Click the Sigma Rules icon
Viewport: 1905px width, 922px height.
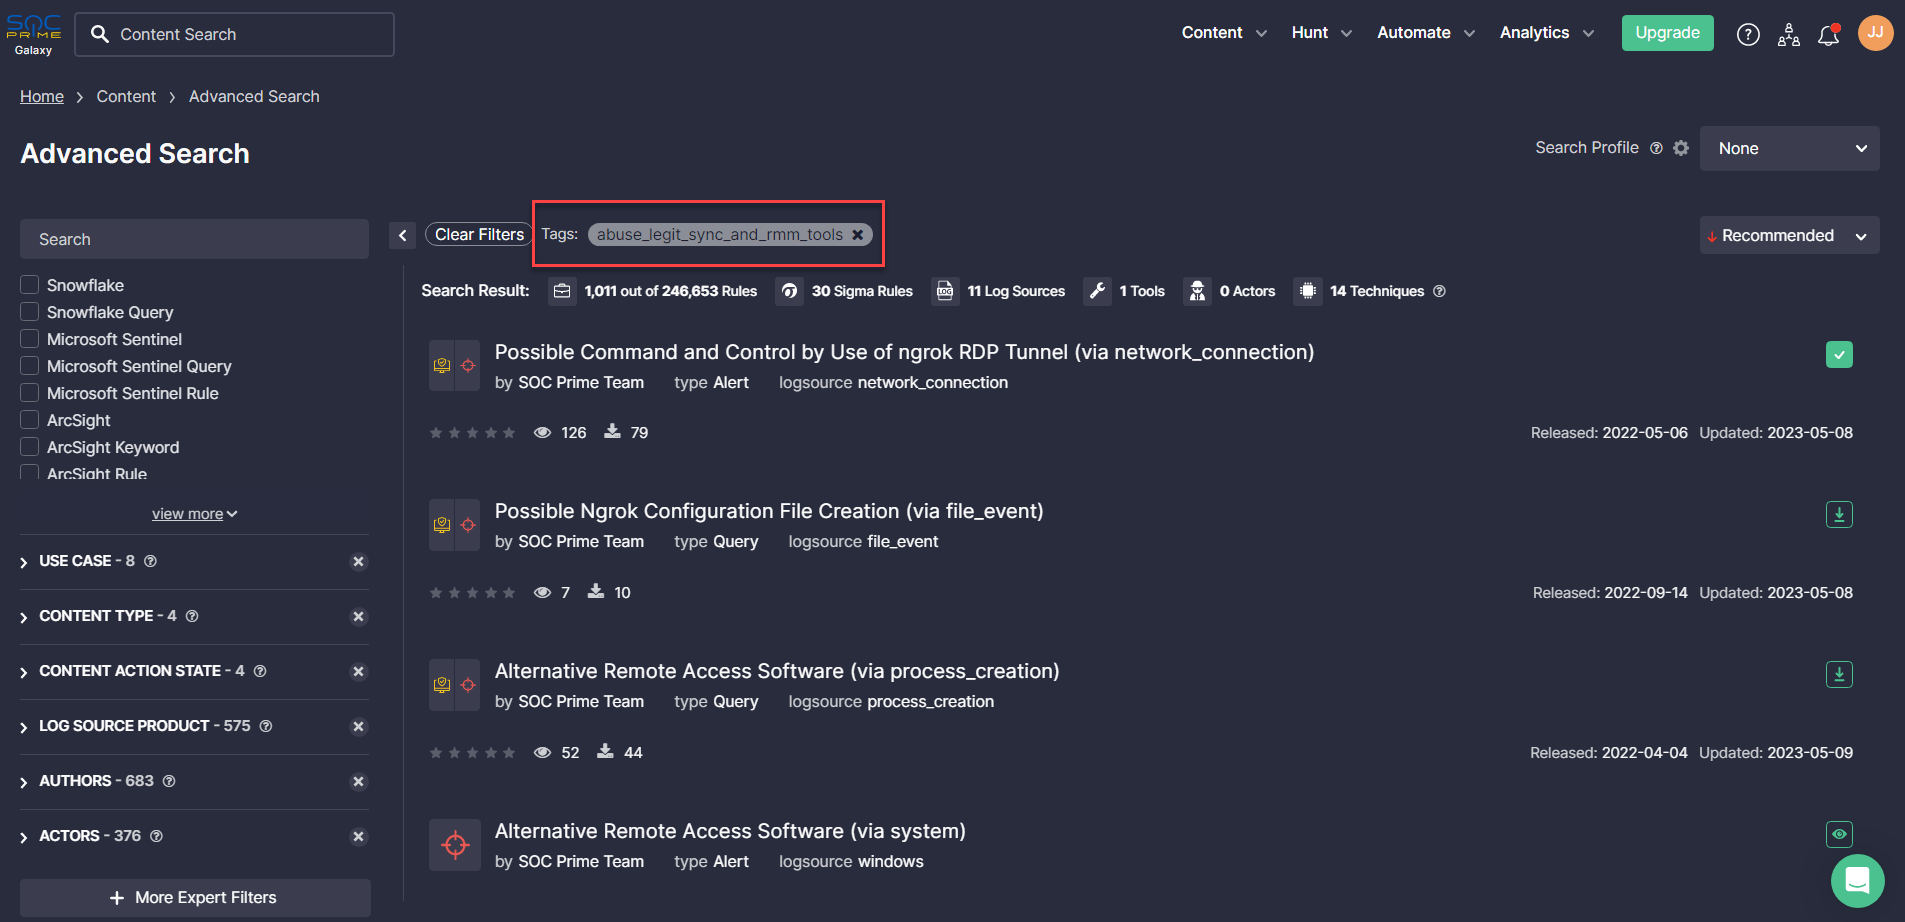789,291
